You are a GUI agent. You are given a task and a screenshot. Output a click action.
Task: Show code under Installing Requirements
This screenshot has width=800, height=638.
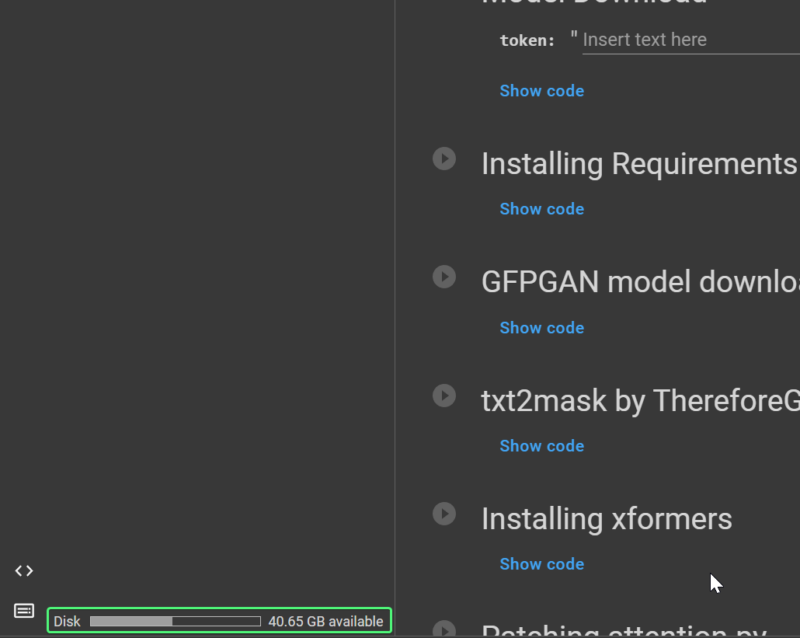click(541, 208)
